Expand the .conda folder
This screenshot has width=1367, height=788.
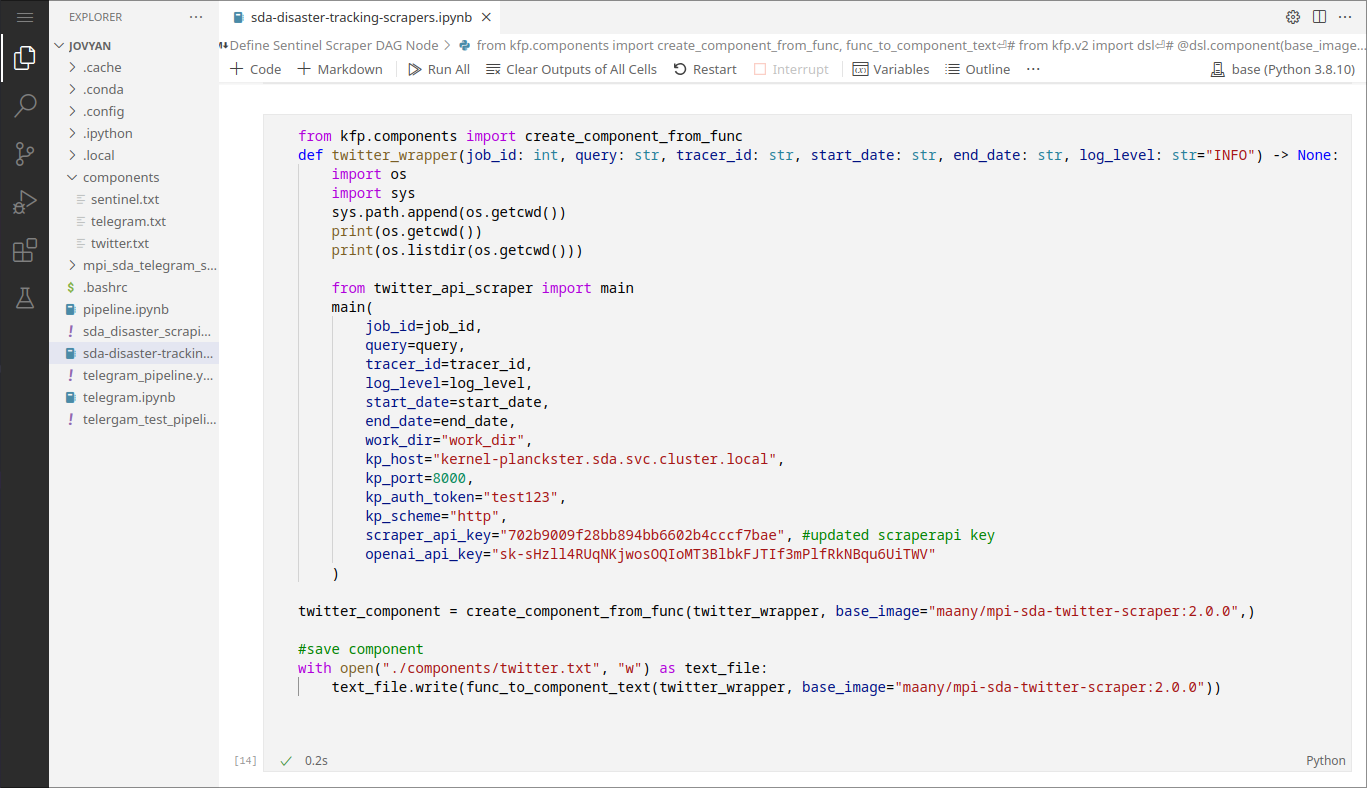coord(134,89)
